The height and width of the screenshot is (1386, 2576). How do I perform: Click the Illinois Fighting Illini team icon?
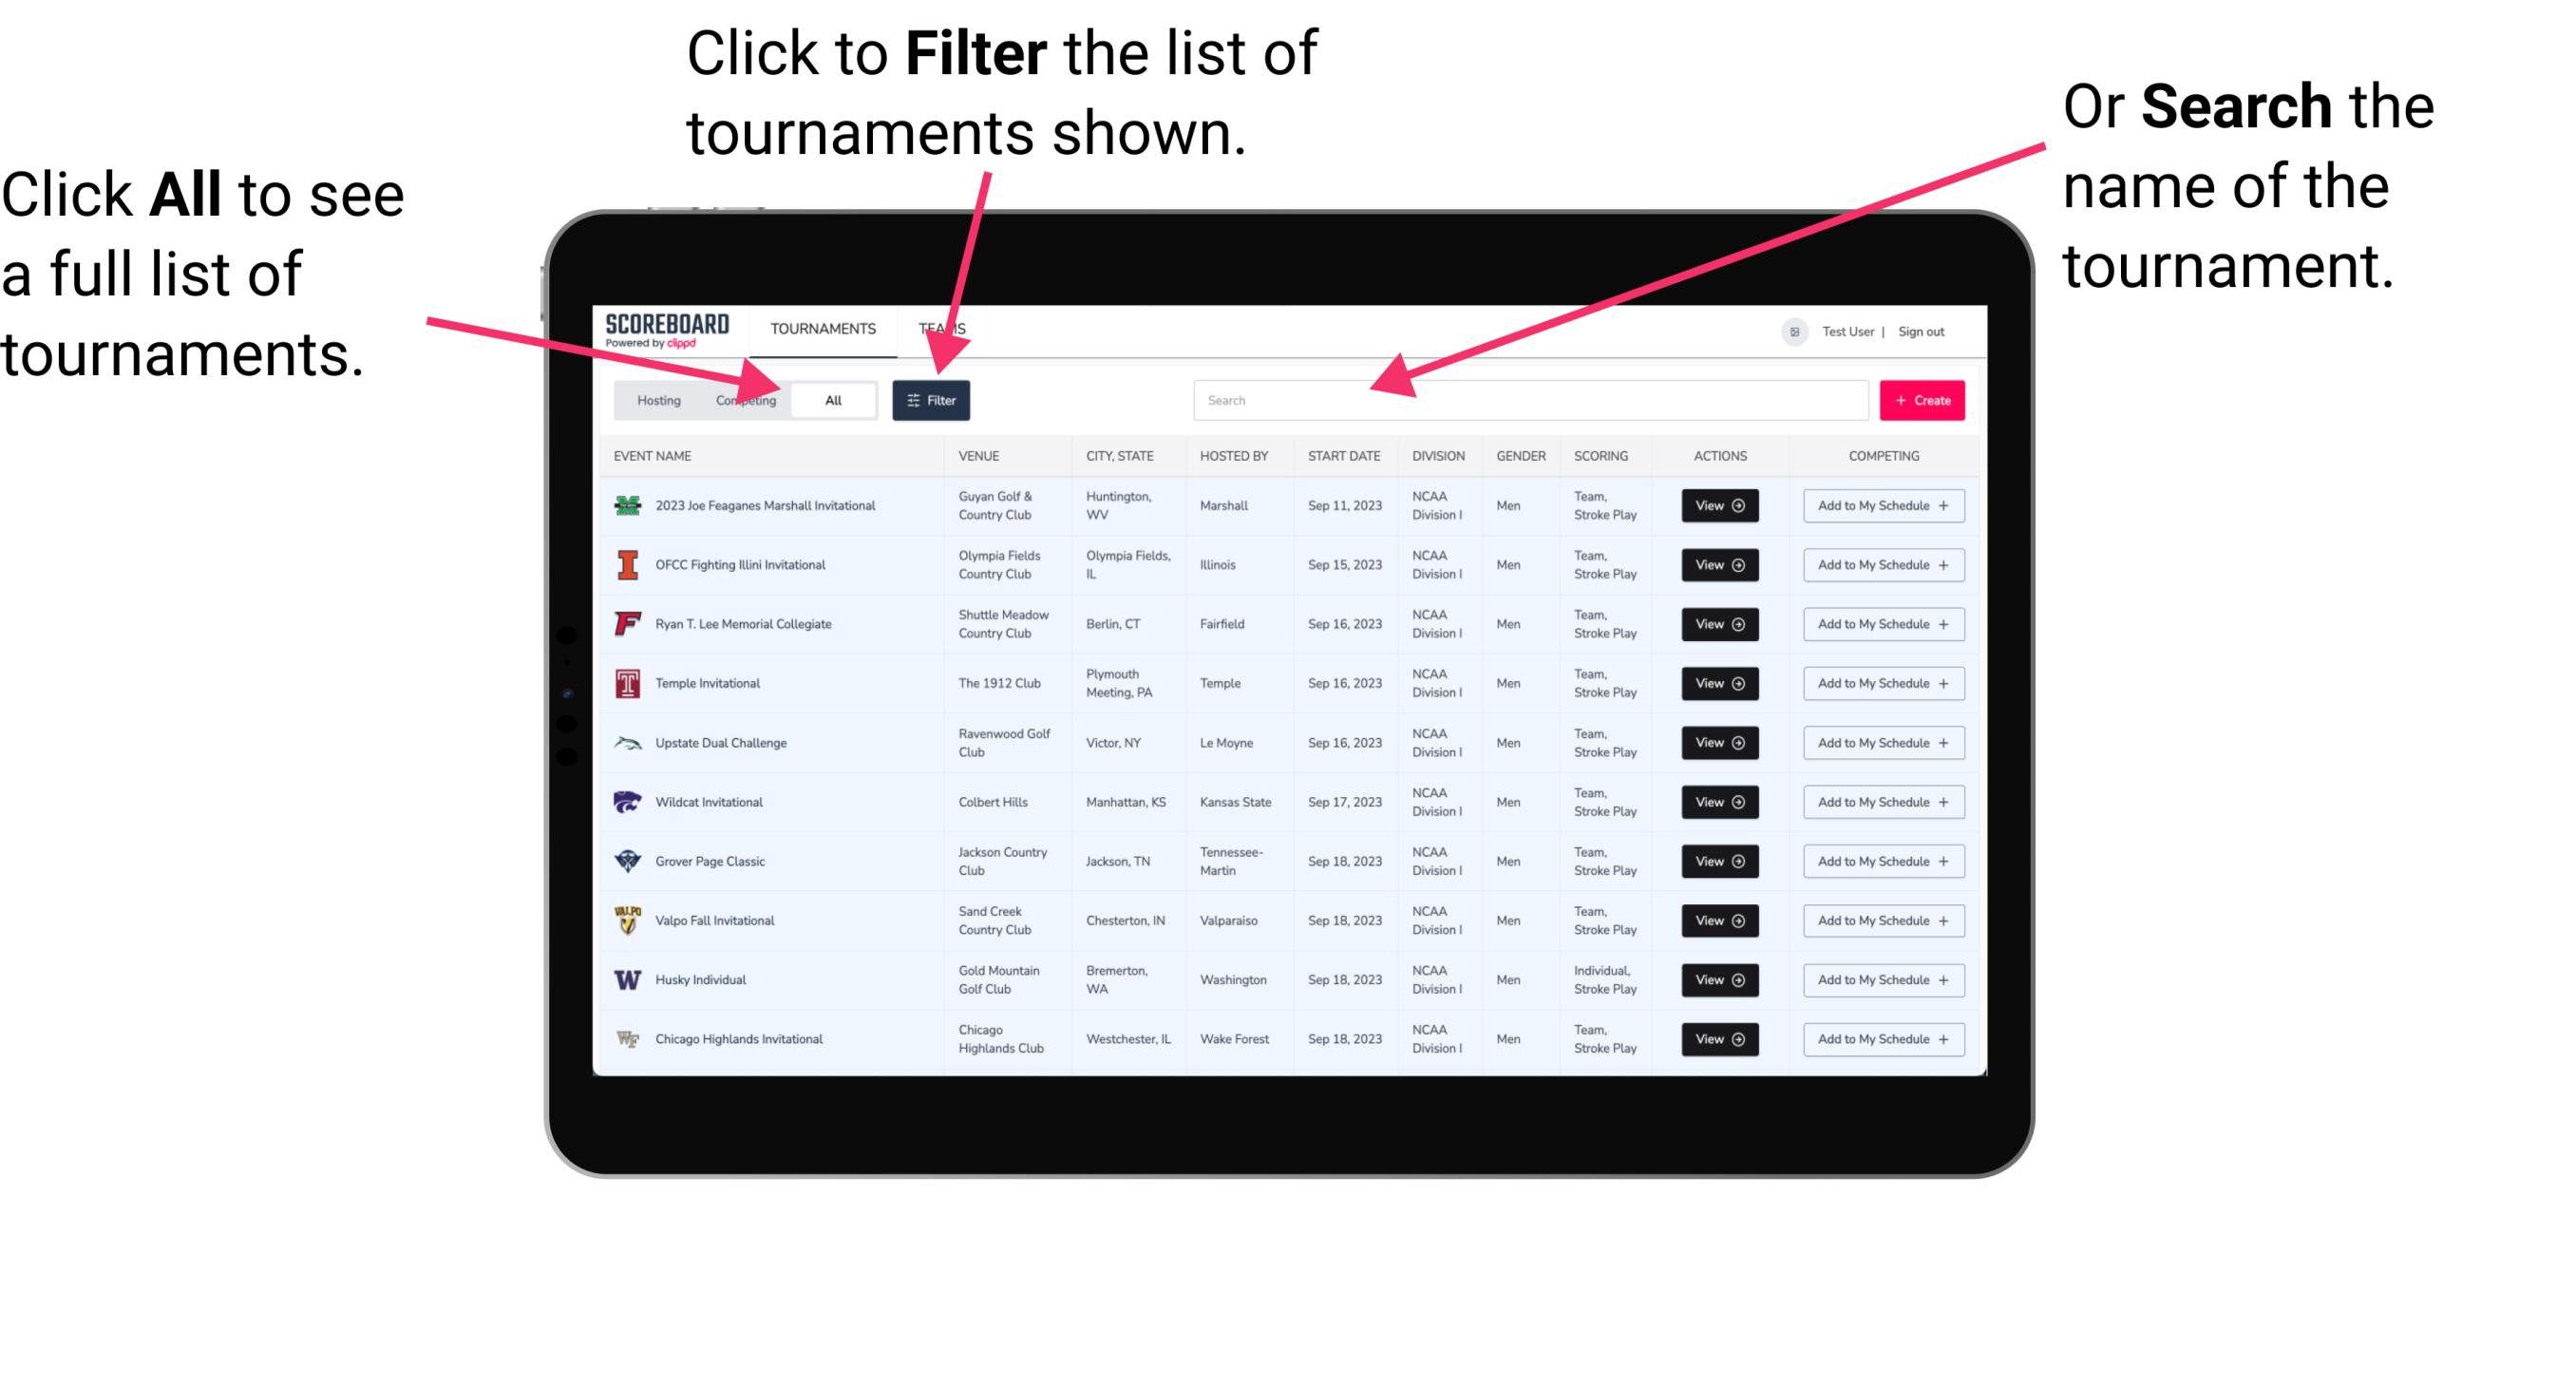coord(626,567)
